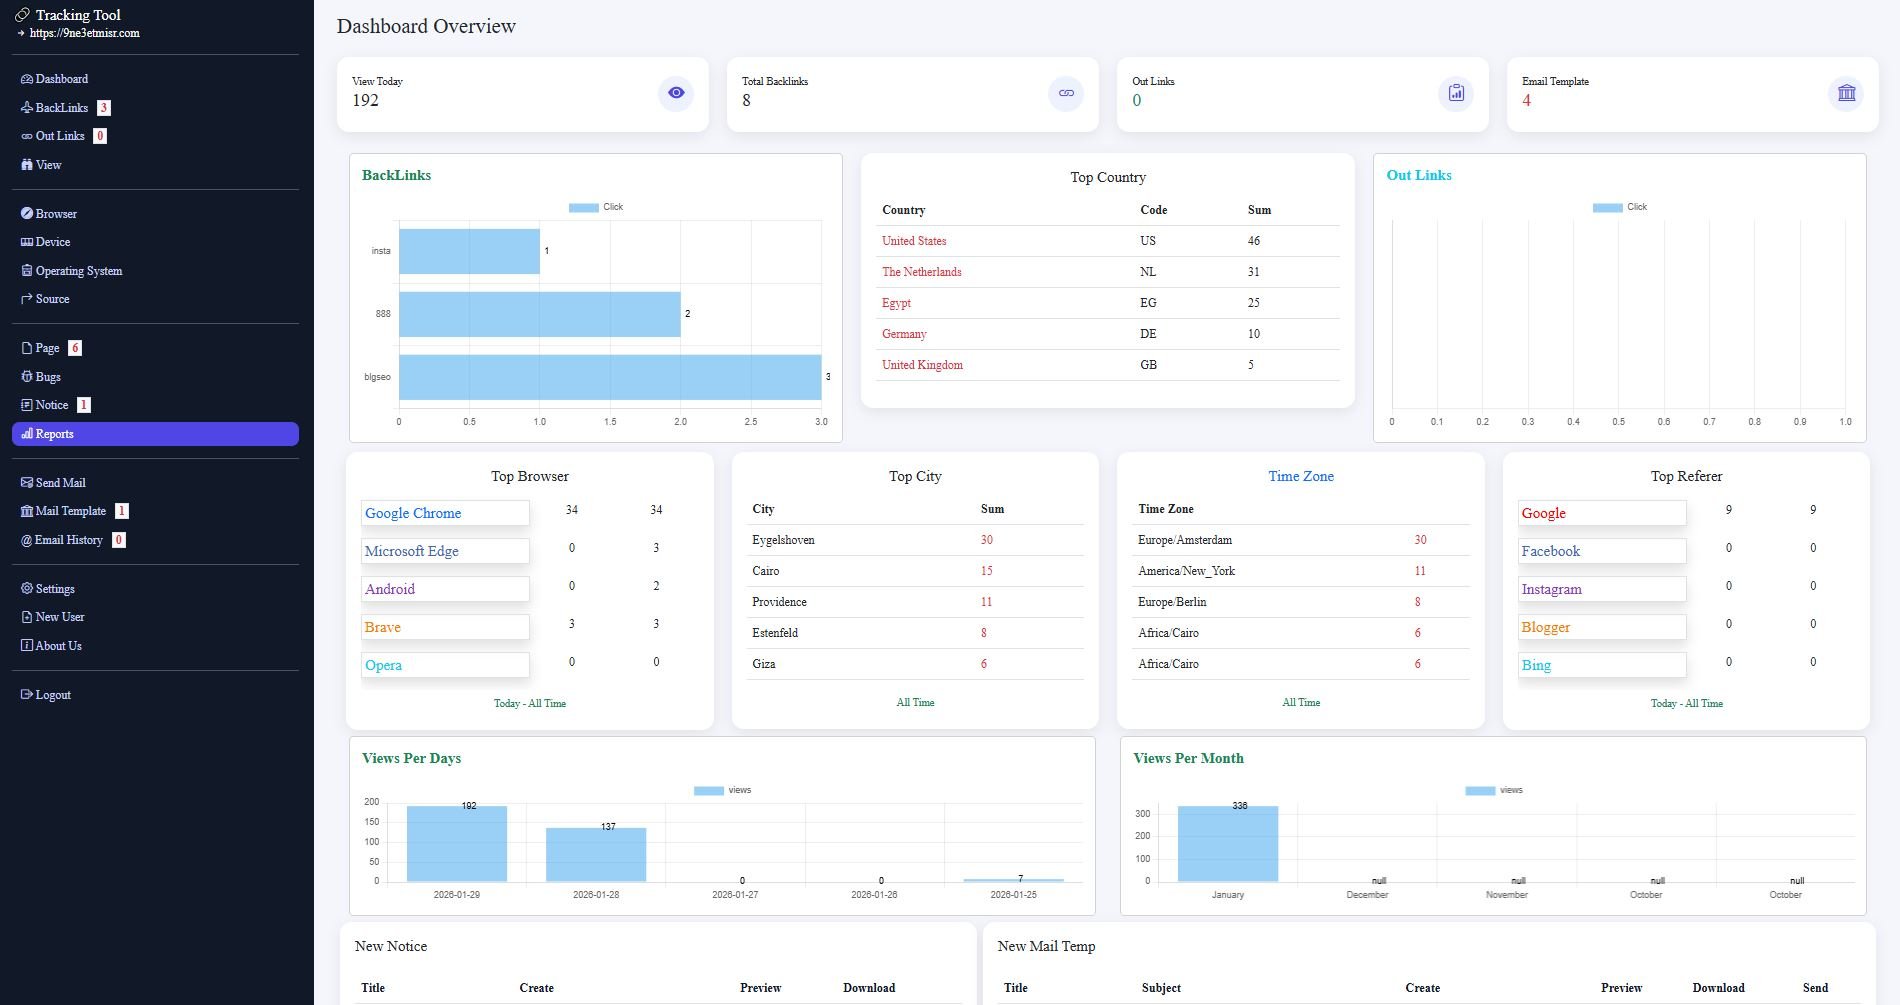The height and width of the screenshot is (1005, 1900).
Task: Click Europe/Amsterdam time zone row
Action: [x=1301, y=540]
